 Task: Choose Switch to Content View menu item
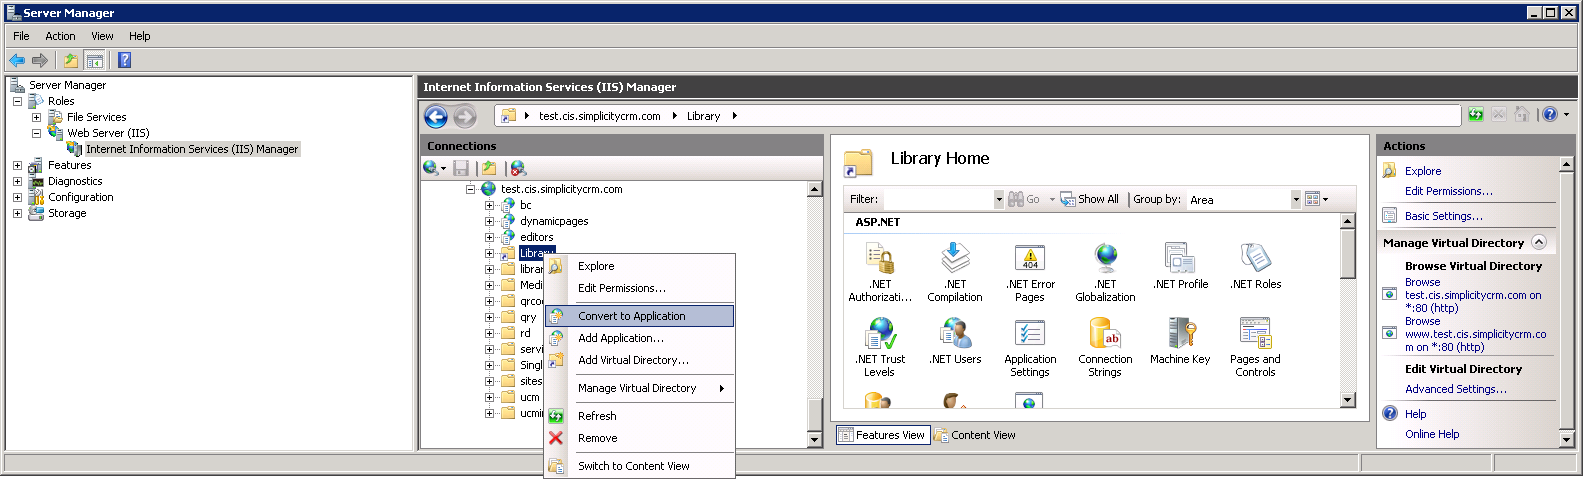point(640,466)
